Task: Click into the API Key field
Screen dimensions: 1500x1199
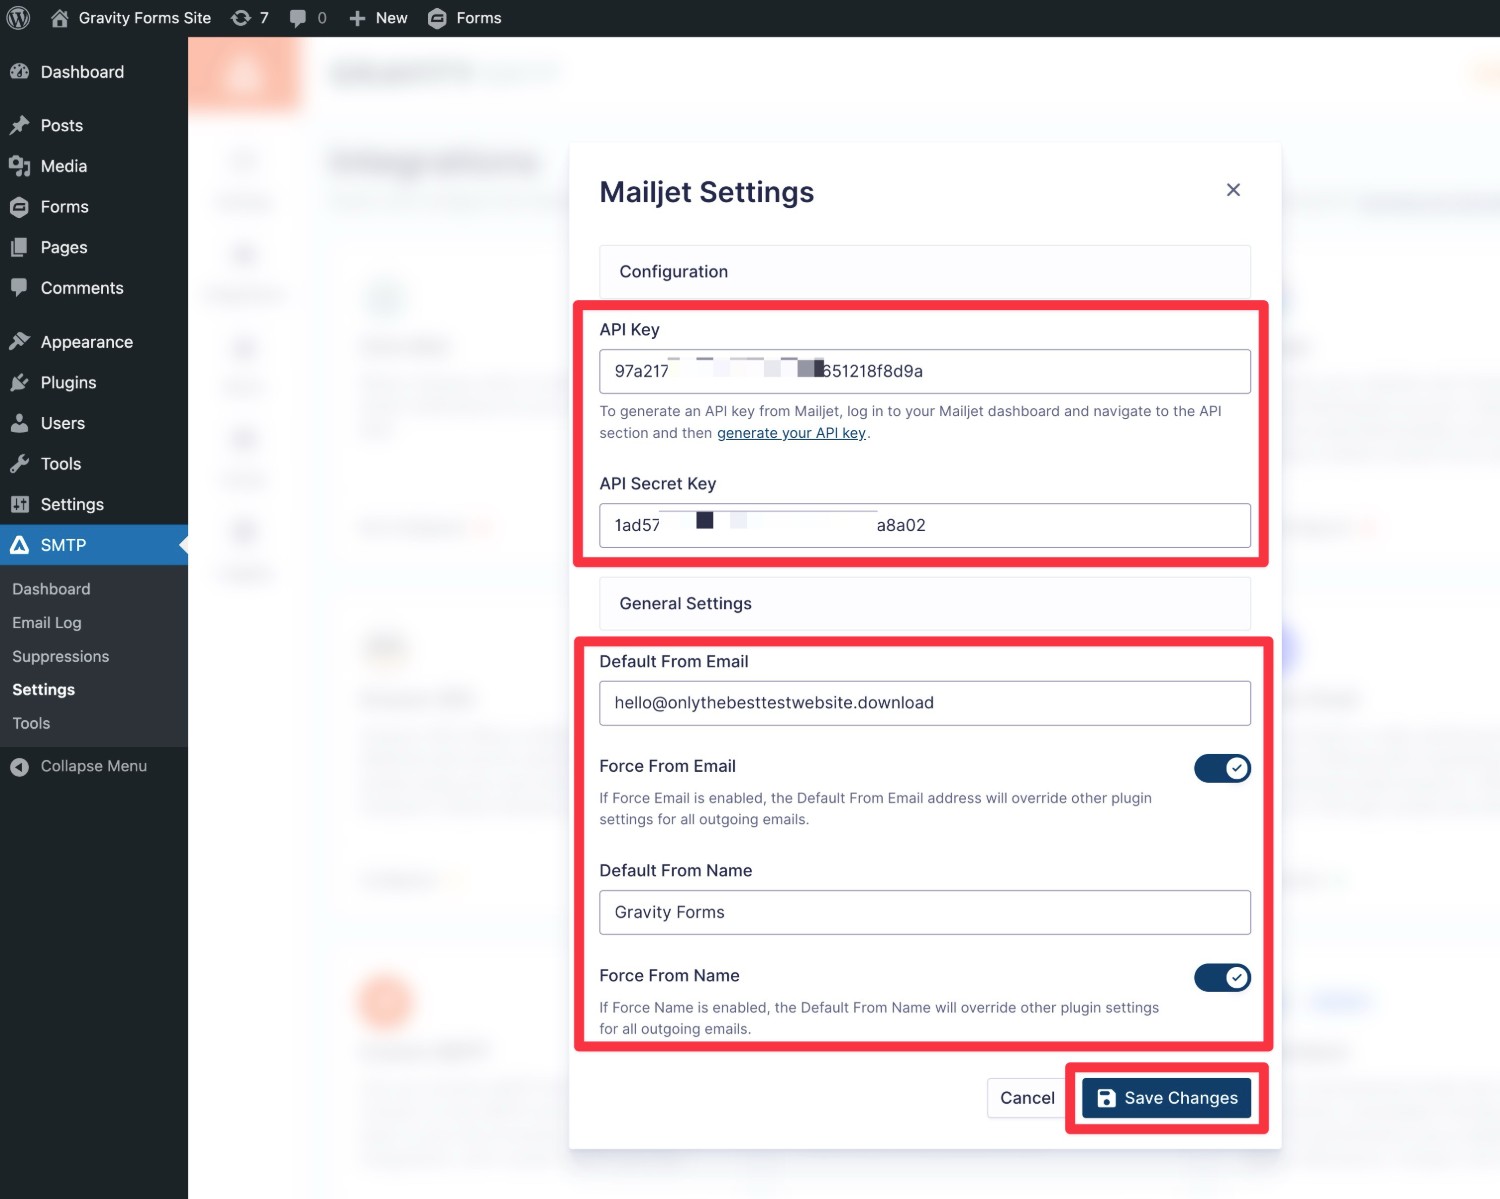Action: point(925,371)
